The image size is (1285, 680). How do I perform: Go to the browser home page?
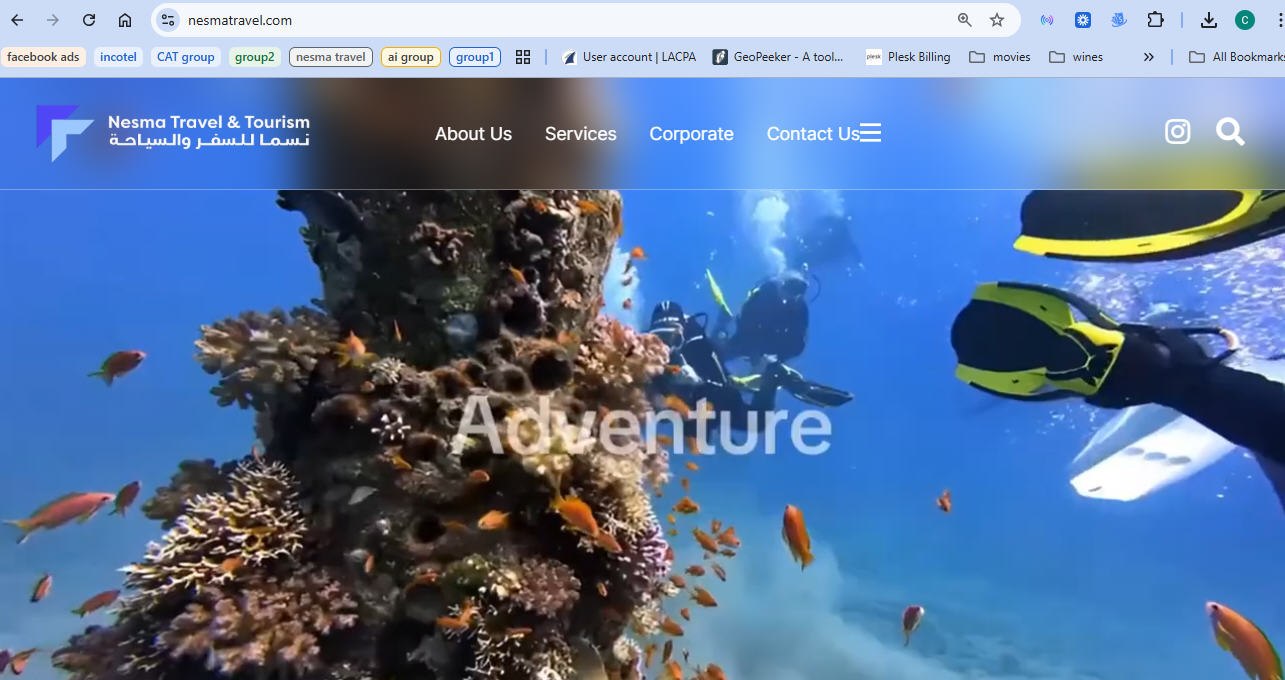click(125, 20)
